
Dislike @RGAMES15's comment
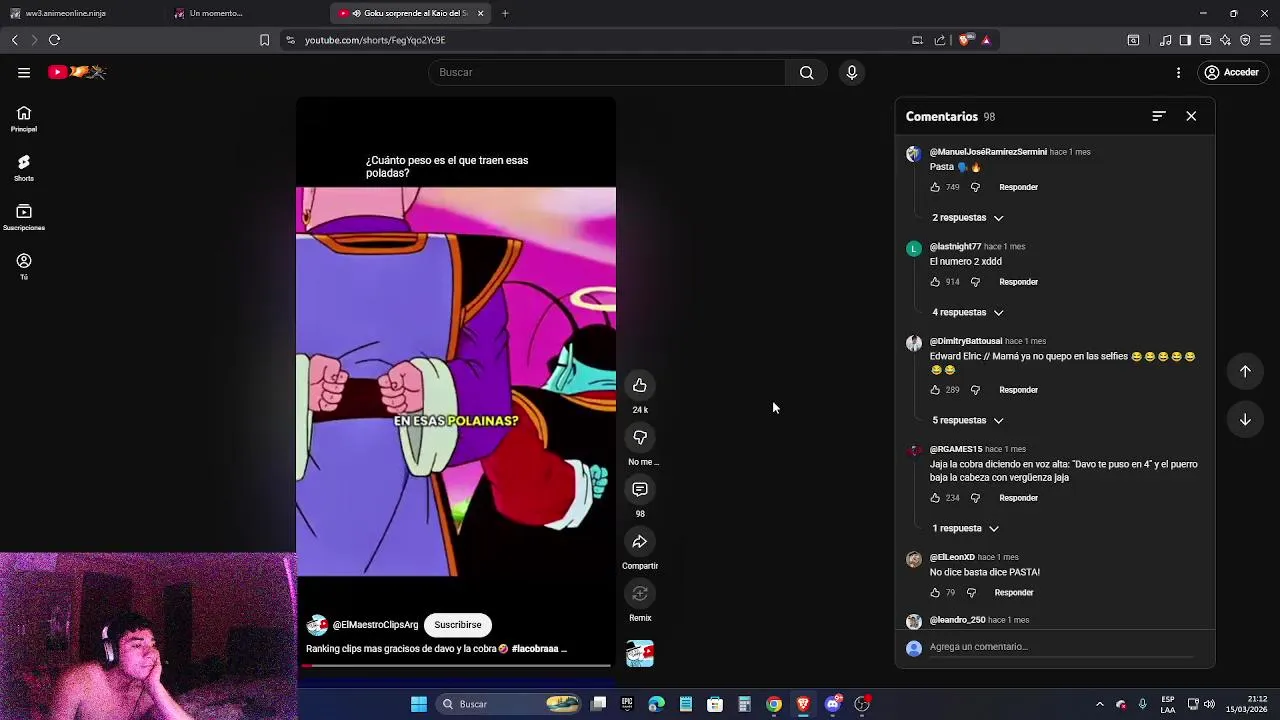(x=975, y=499)
